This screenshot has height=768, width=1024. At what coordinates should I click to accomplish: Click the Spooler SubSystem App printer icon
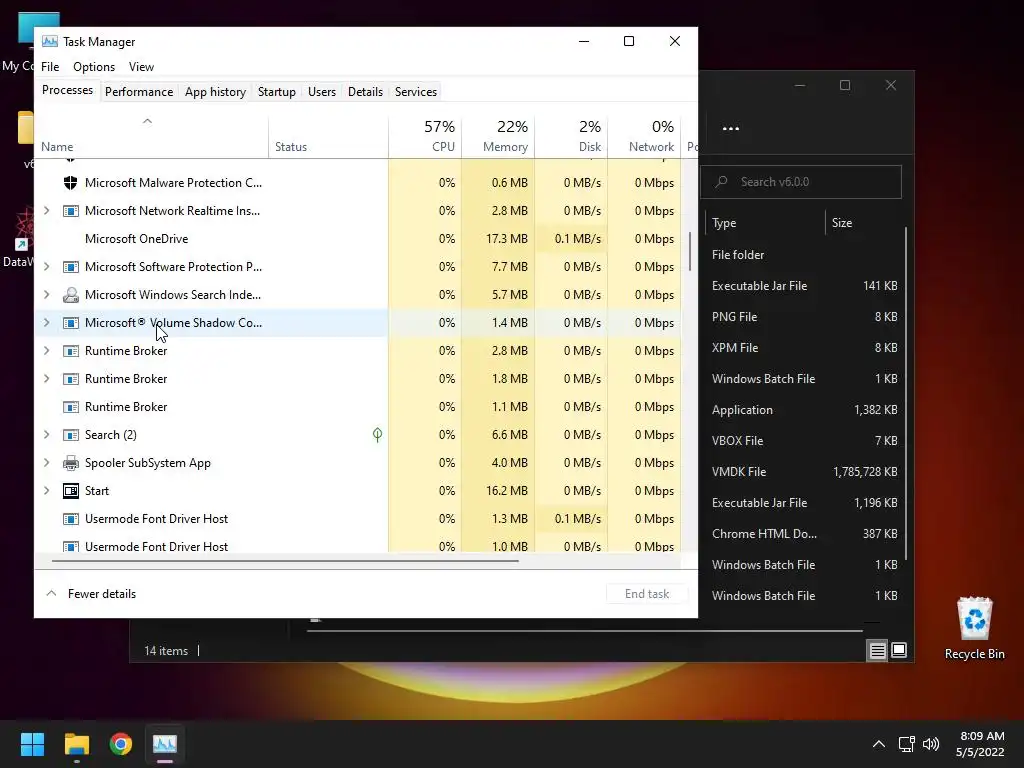71,463
